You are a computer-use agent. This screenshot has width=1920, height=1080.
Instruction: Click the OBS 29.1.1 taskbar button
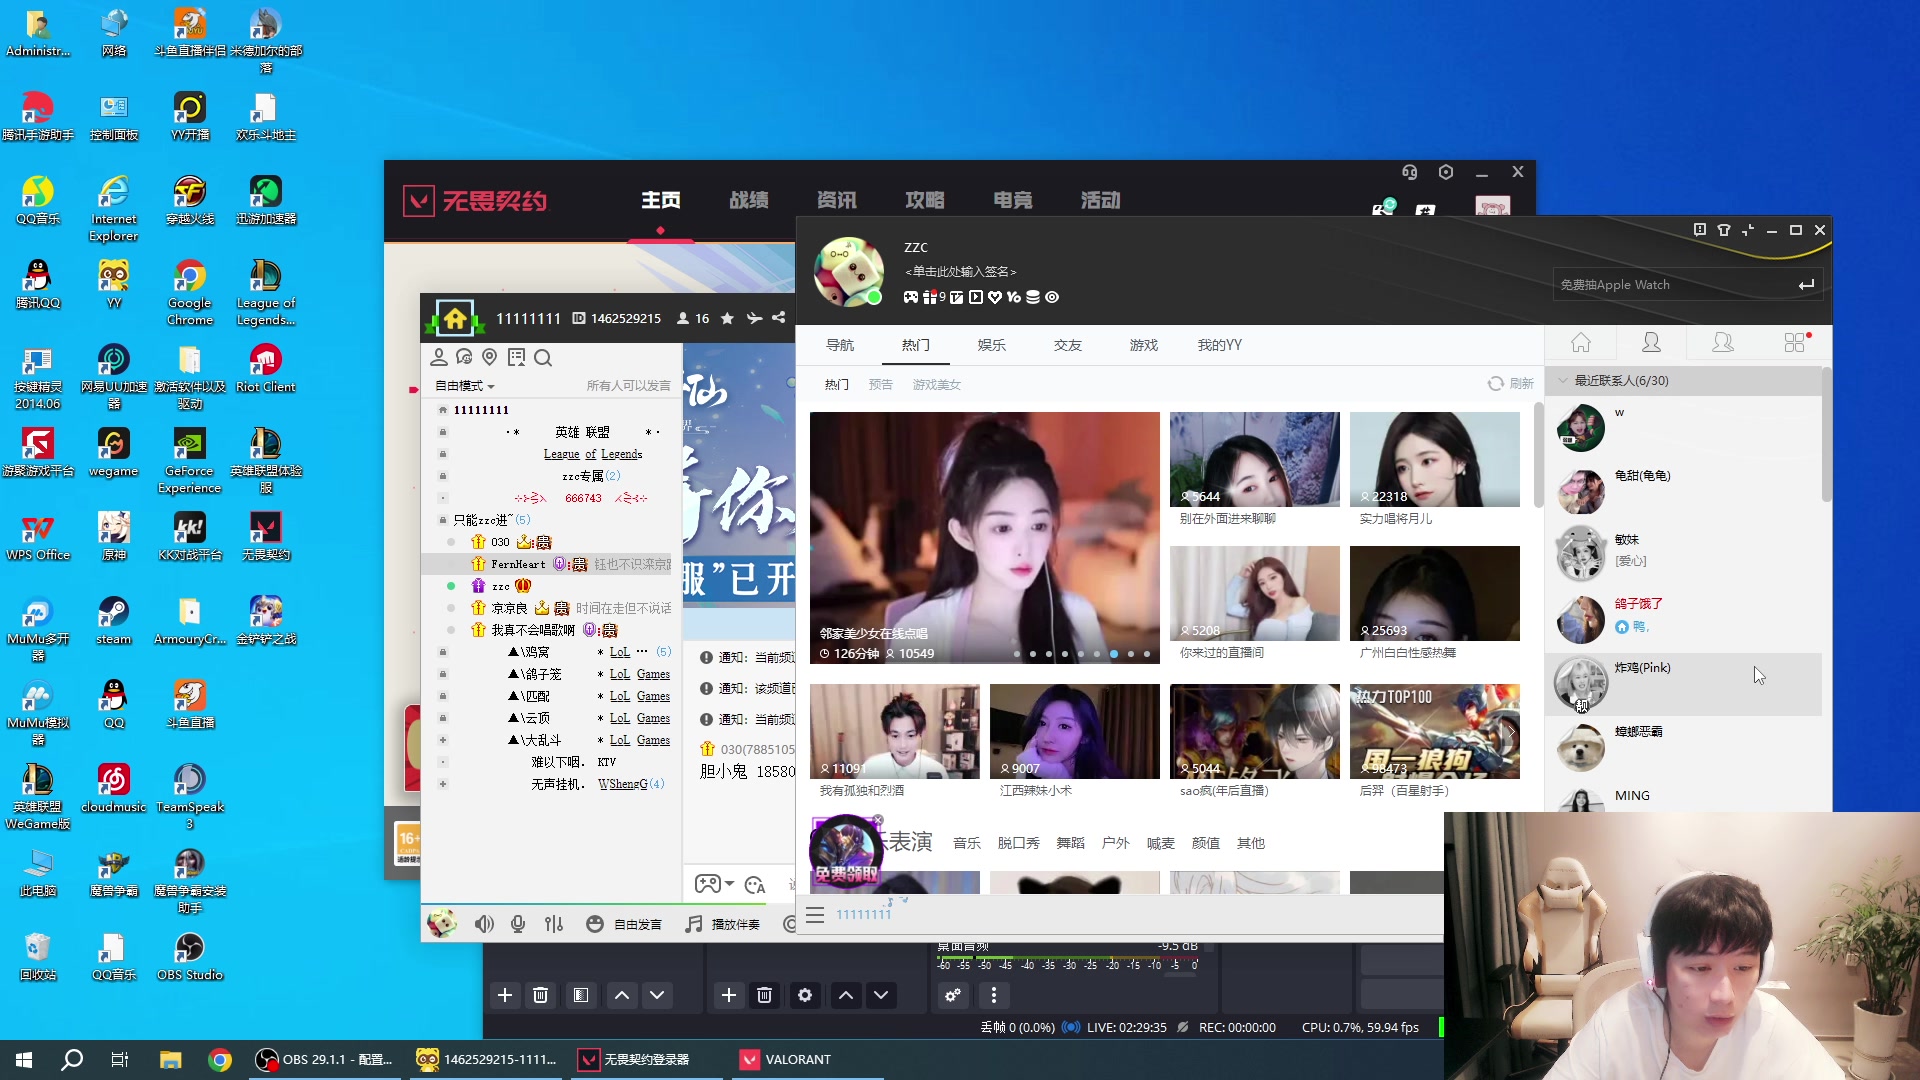coord(325,1059)
